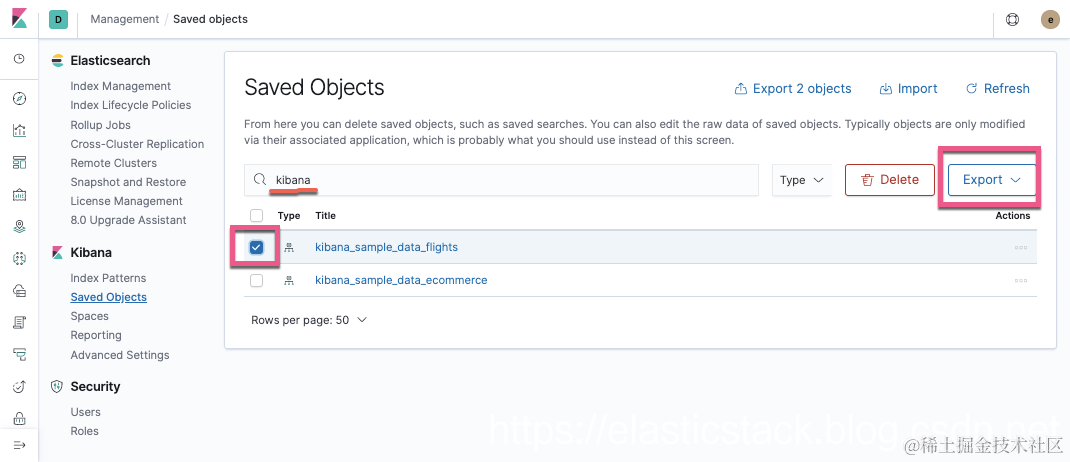
Task: Click the Saved objects breadcrumb text
Action: [210, 19]
